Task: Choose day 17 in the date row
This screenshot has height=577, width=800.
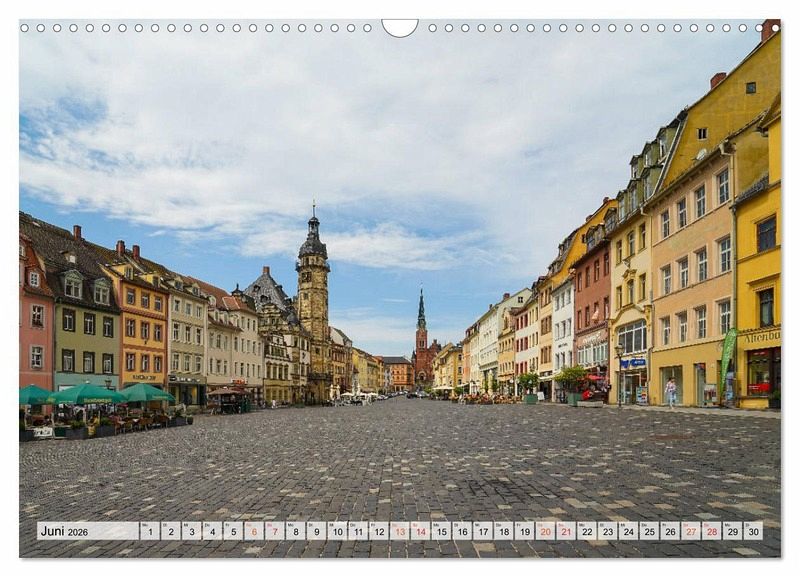Action: click(482, 531)
